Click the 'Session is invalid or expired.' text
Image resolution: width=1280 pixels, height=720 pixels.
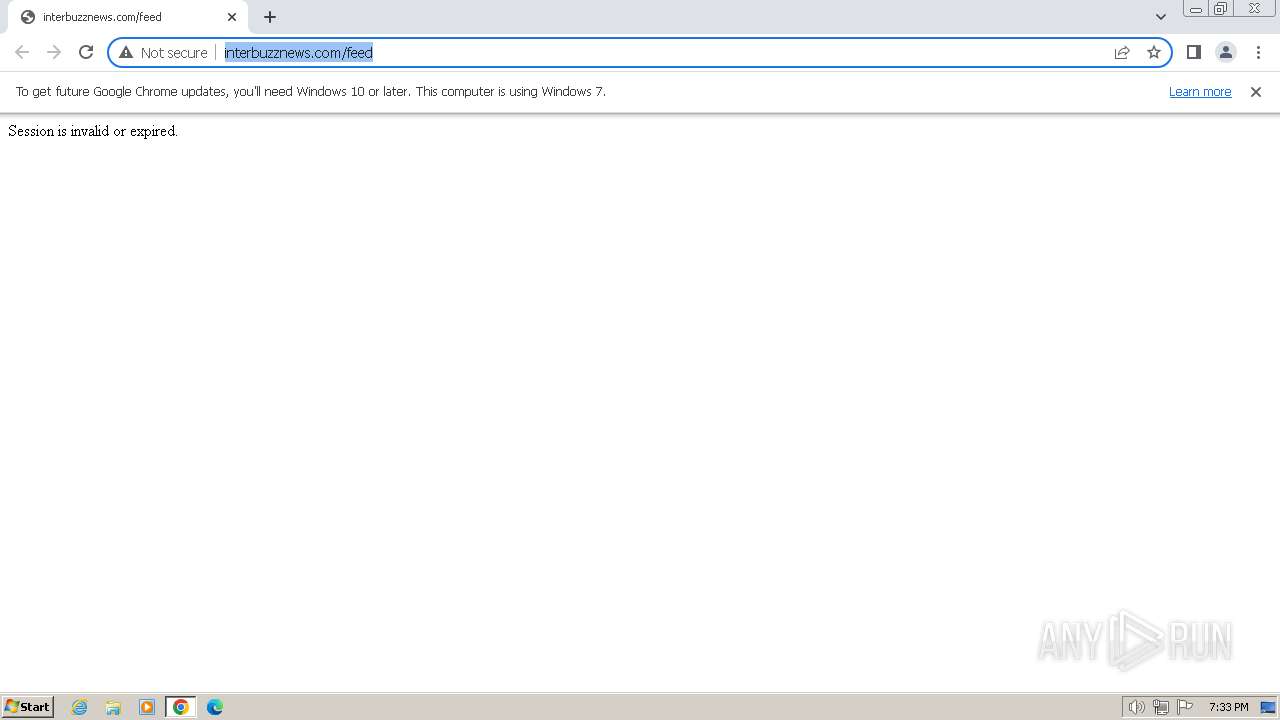pos(93,131)
